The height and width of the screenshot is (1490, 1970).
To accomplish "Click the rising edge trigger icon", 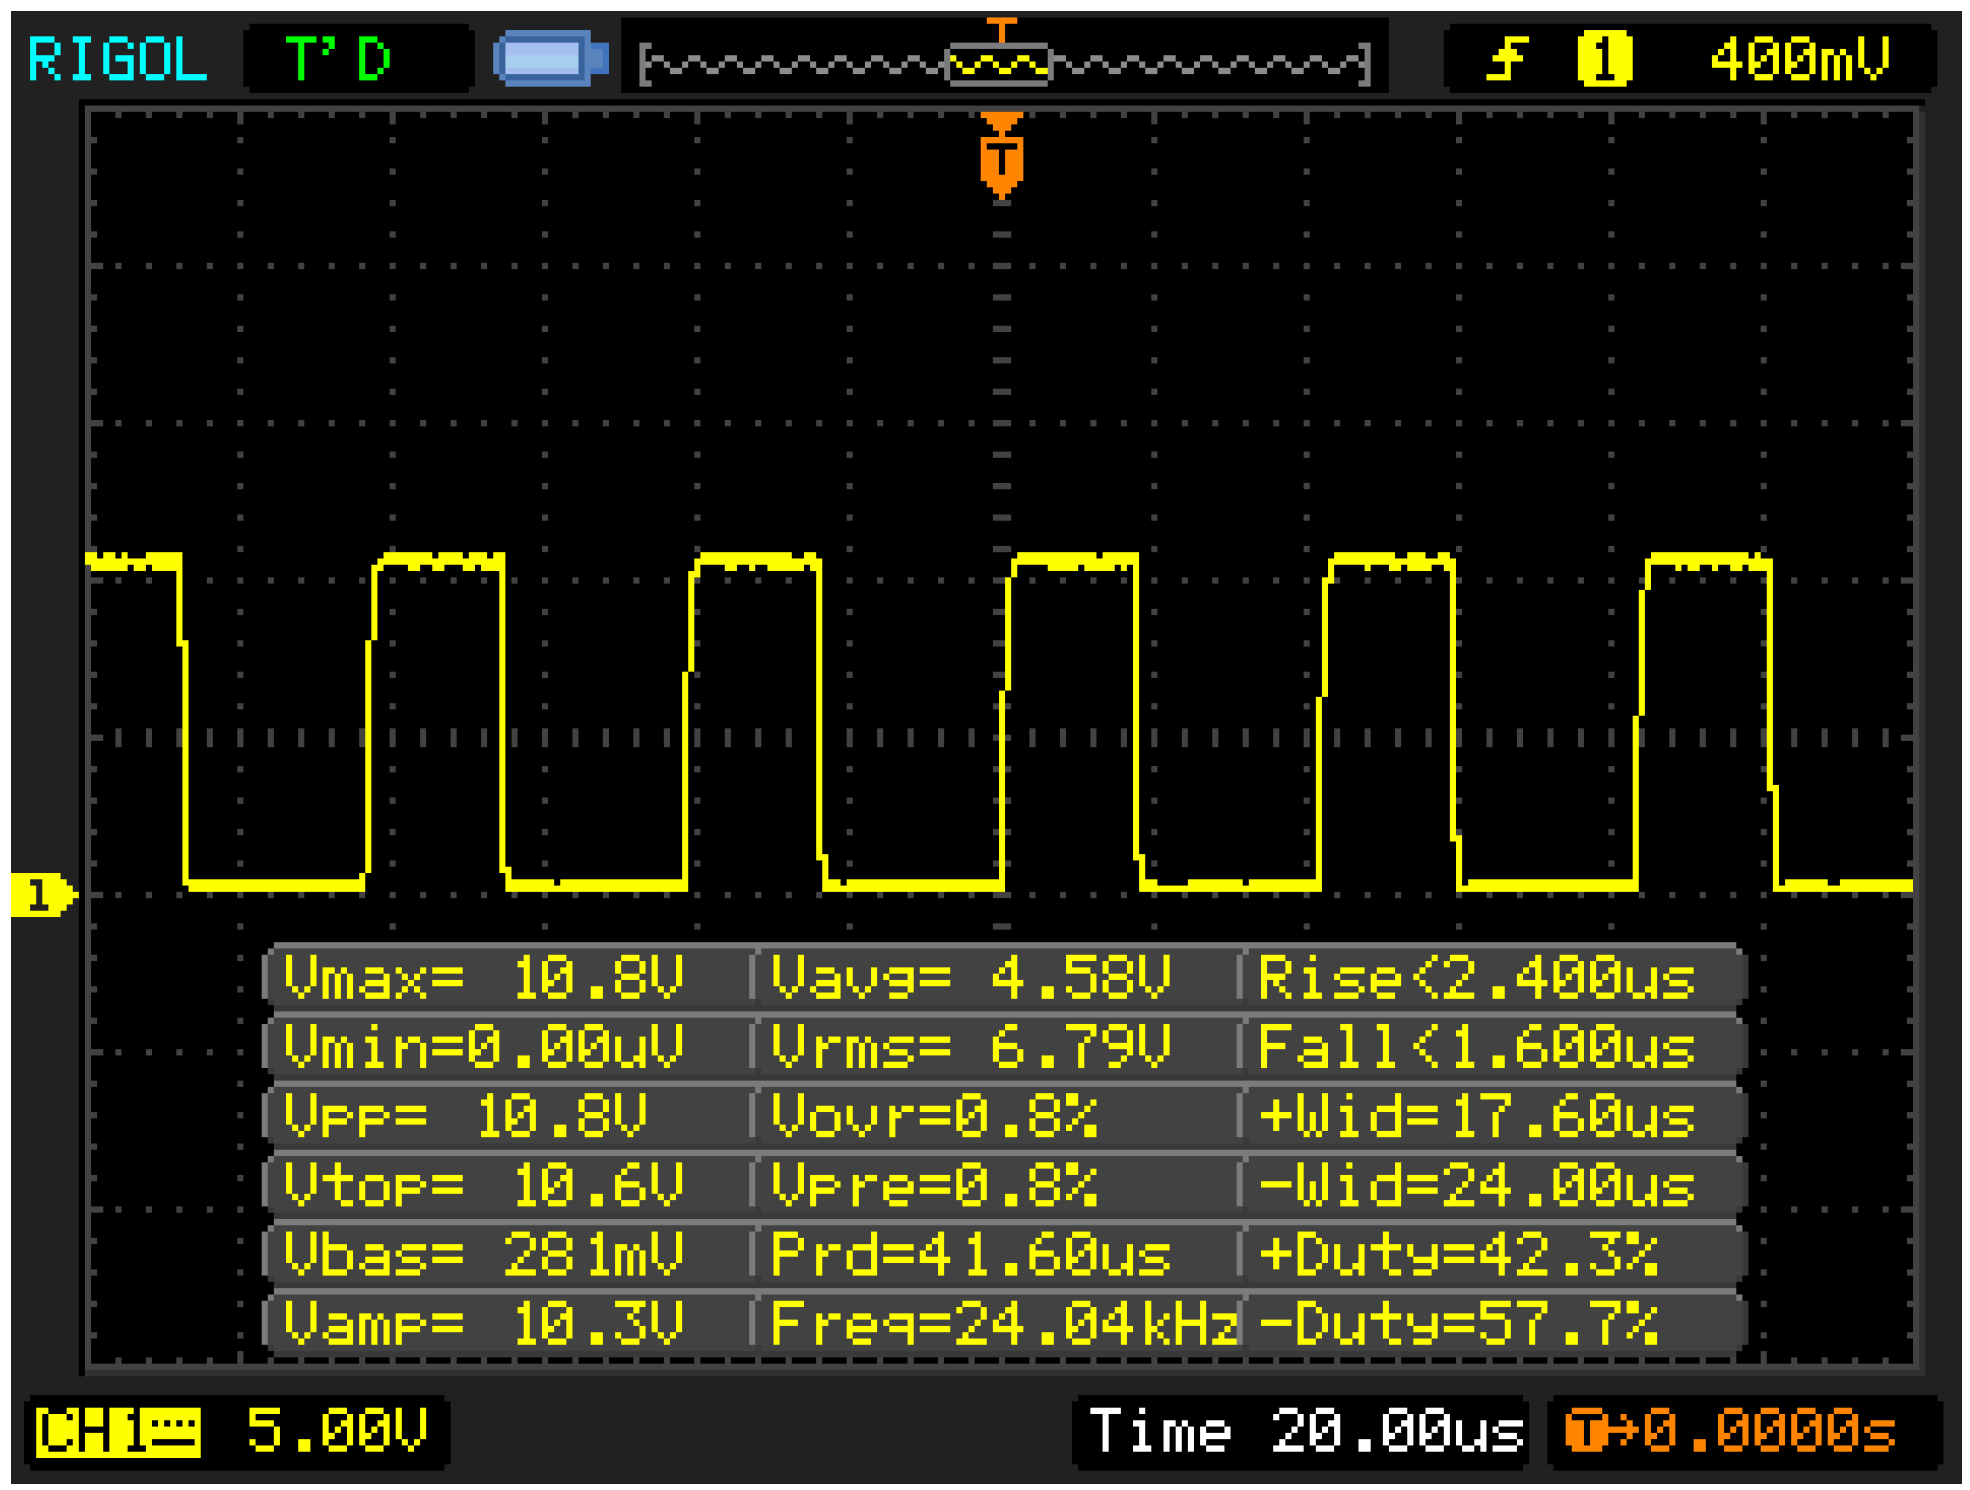I will point(1507,59).
